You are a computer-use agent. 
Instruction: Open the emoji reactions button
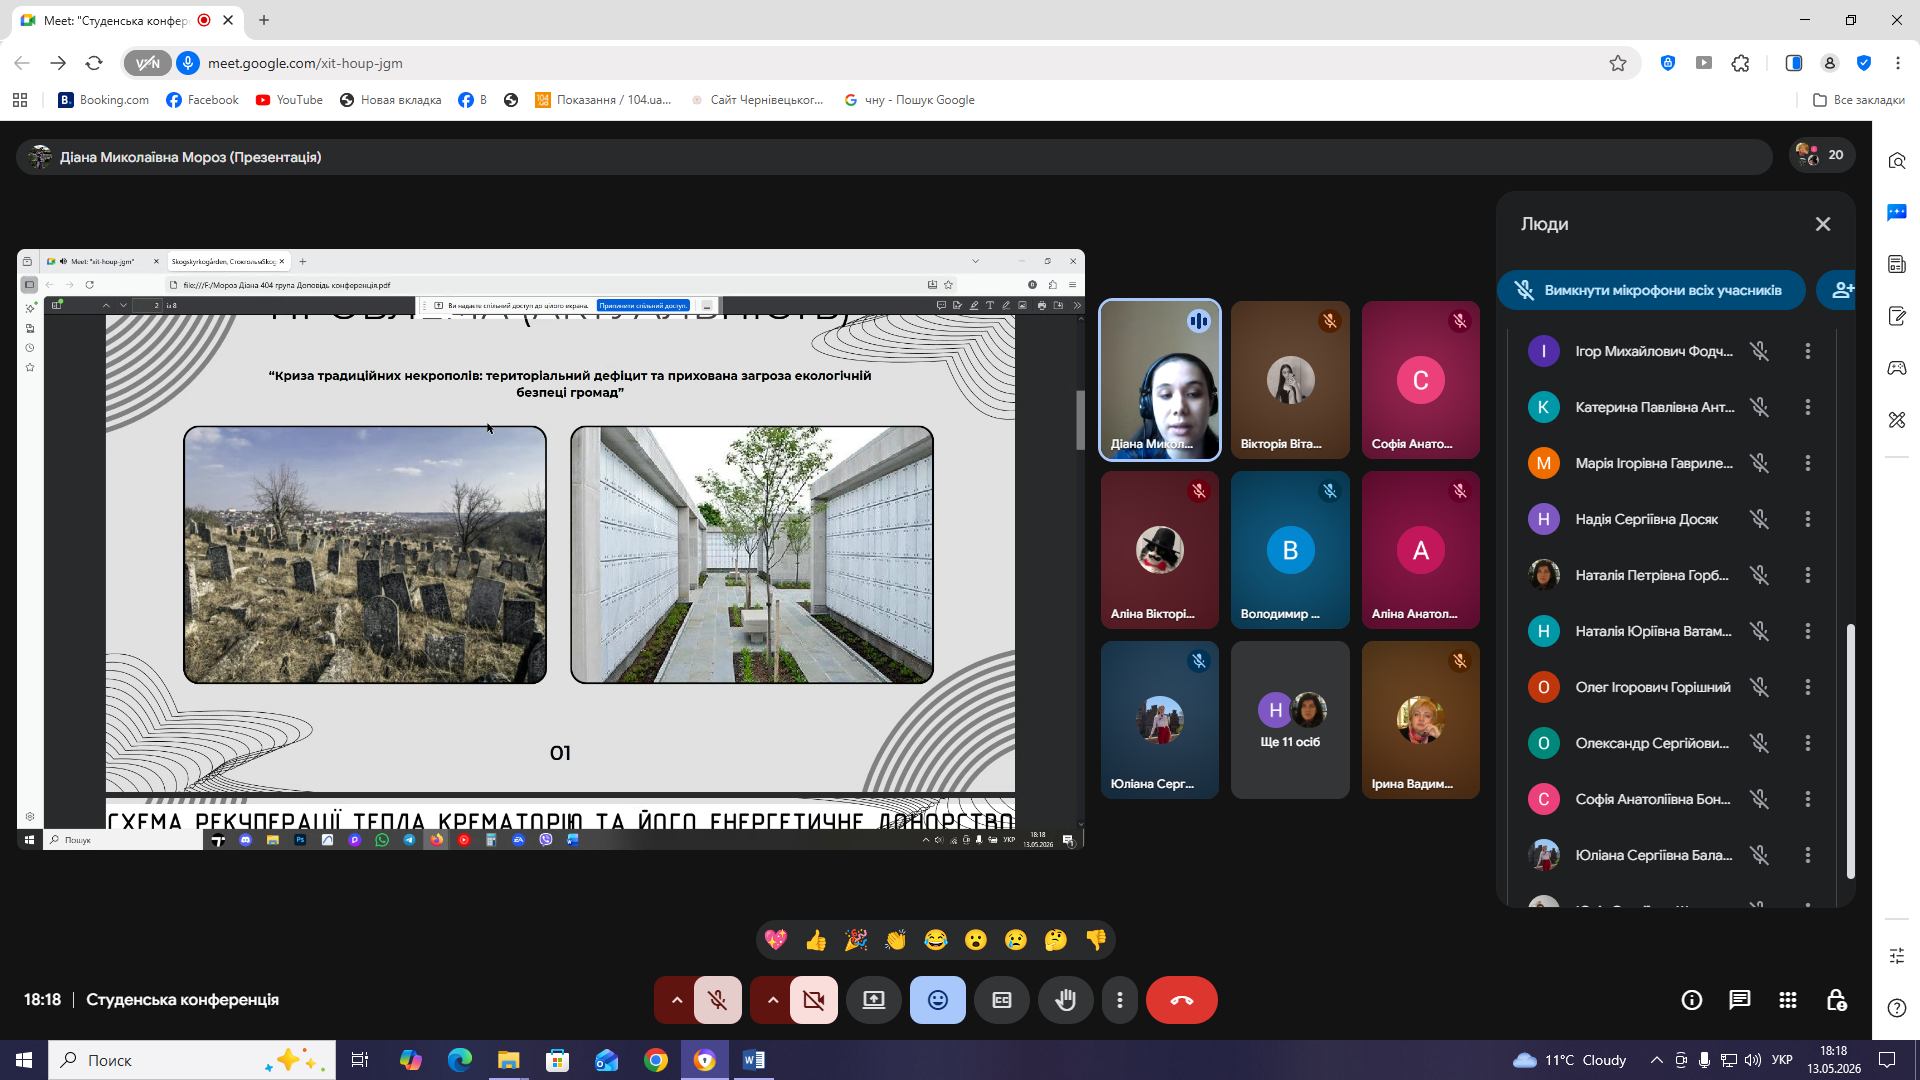click(937, 1000)
